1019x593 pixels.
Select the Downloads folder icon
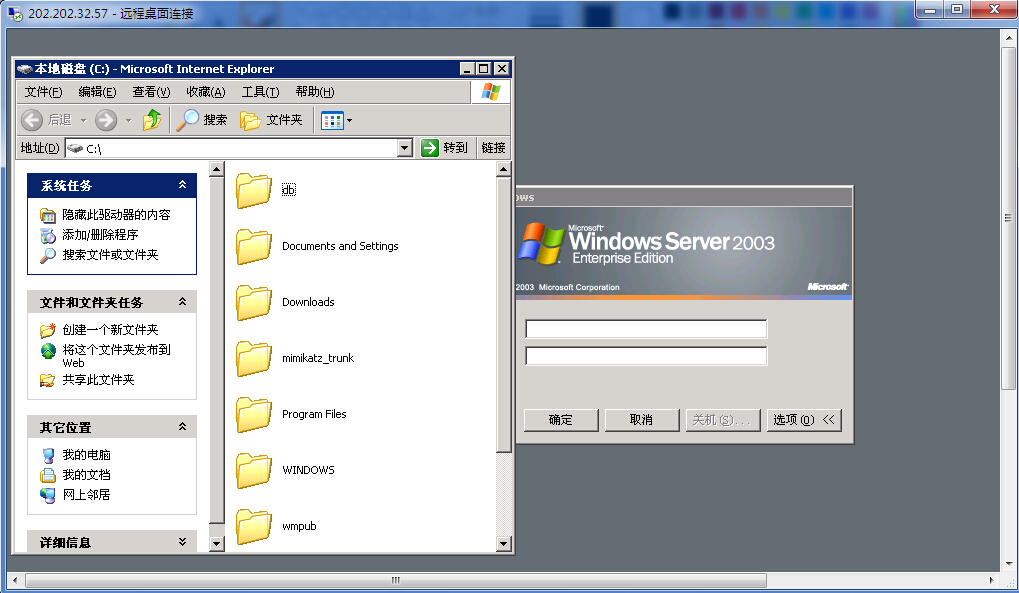[253, 302]
